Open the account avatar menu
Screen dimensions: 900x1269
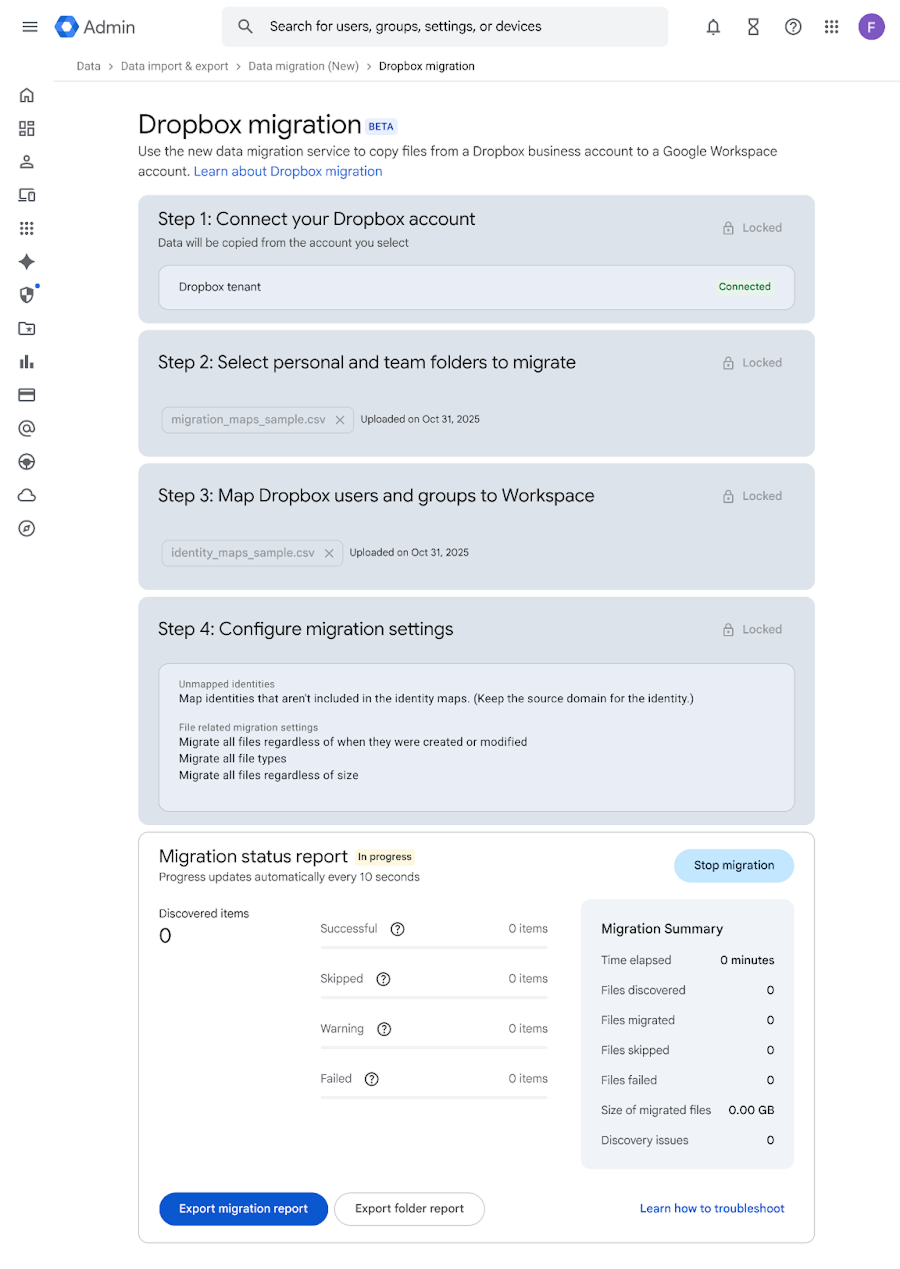(871, 27)
